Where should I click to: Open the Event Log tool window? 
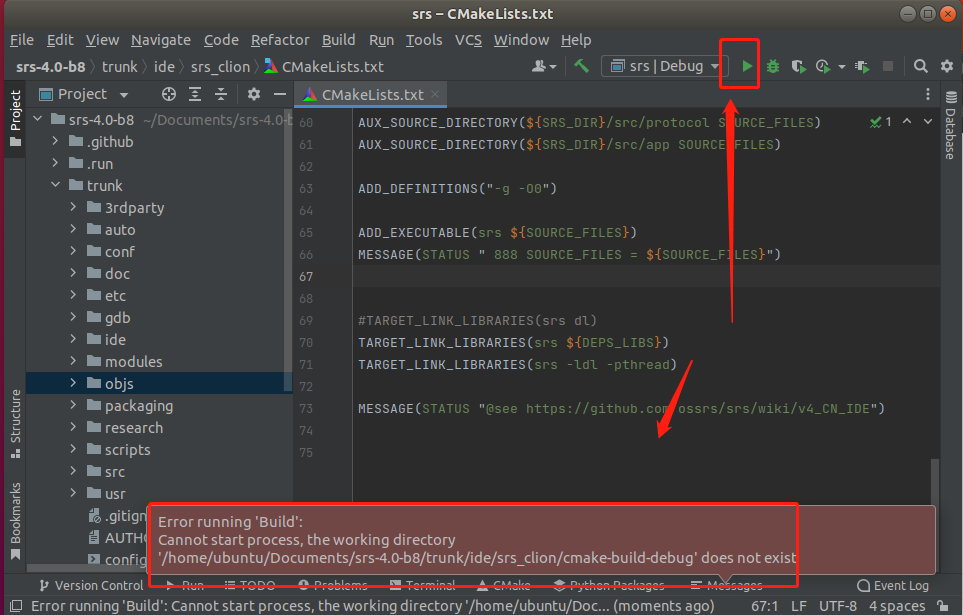pyautogui.click(x=893, y=586)
